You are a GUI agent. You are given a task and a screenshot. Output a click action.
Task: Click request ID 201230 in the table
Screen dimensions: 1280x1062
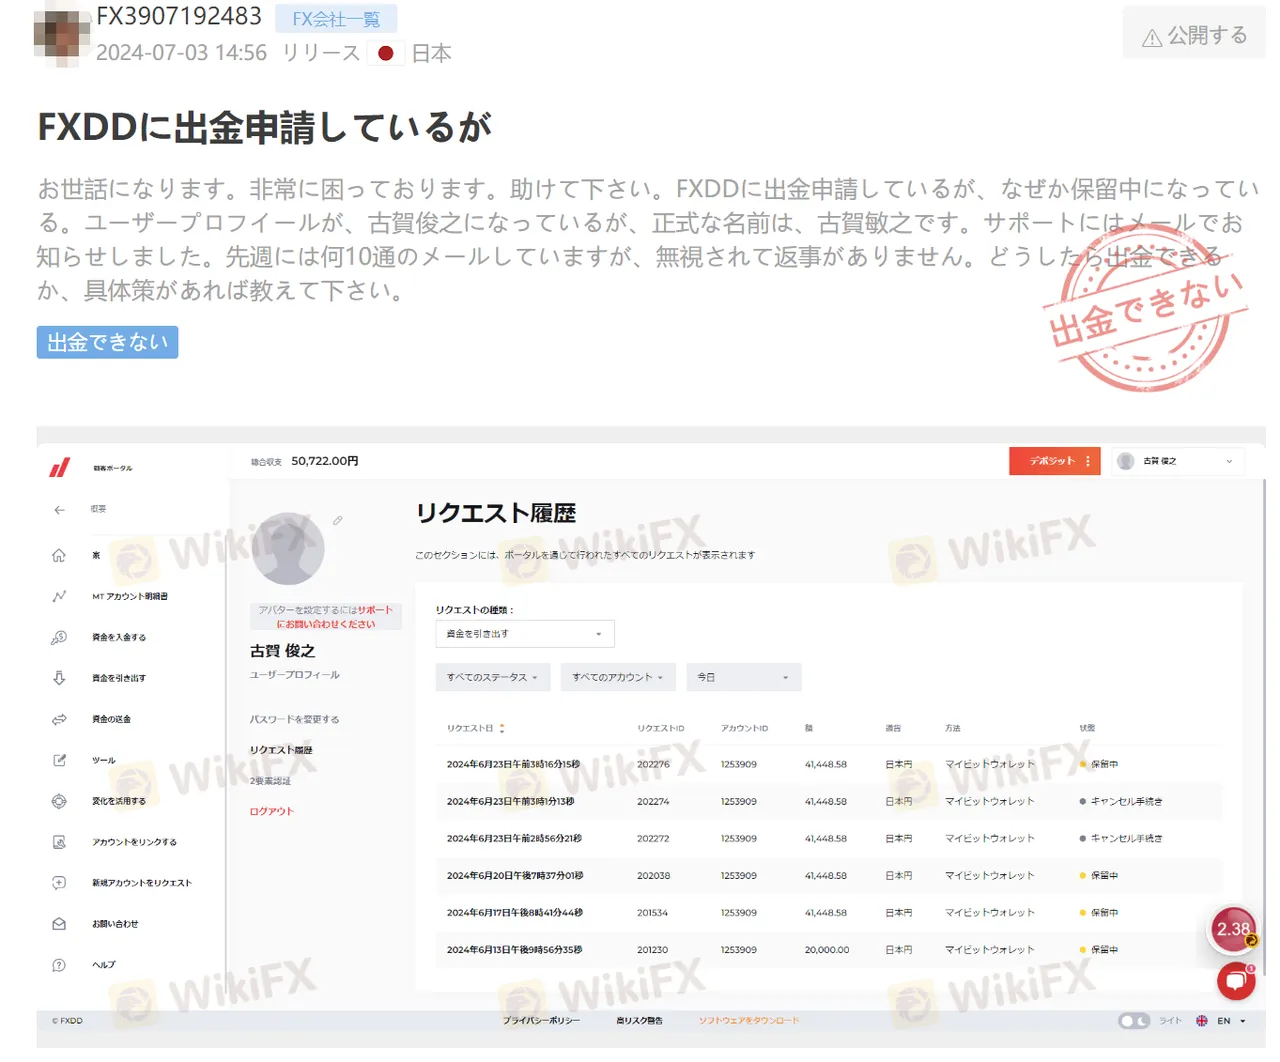(652, 950)
